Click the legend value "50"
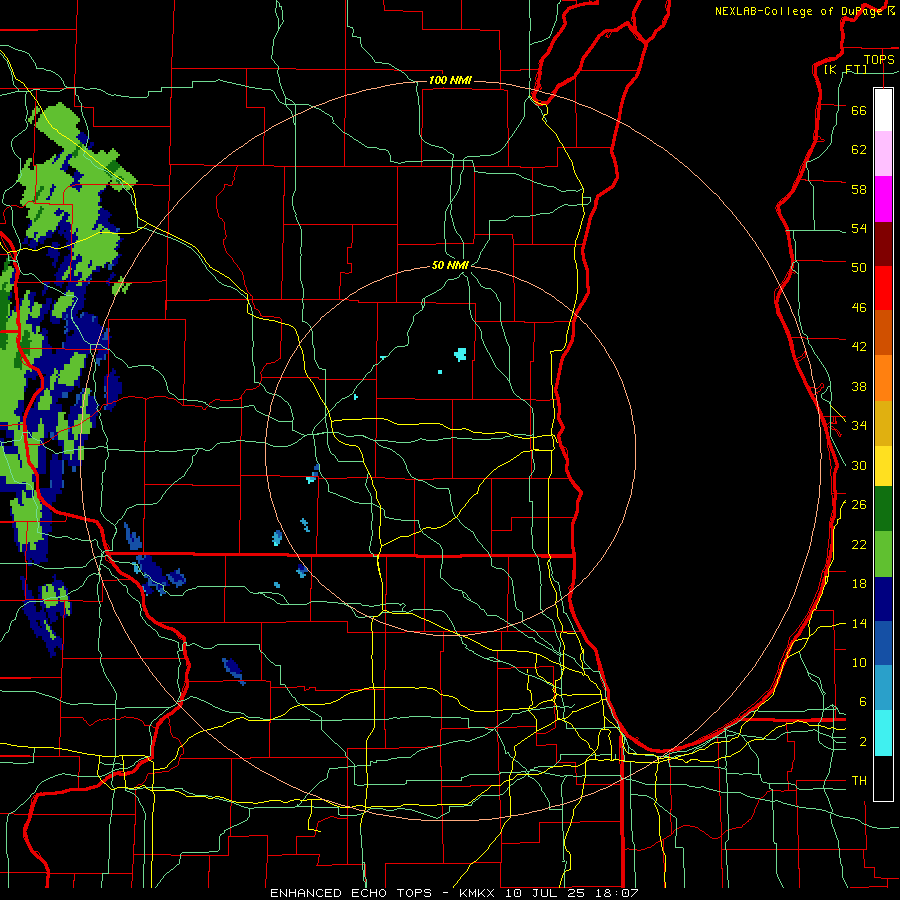 coord(859,268)
